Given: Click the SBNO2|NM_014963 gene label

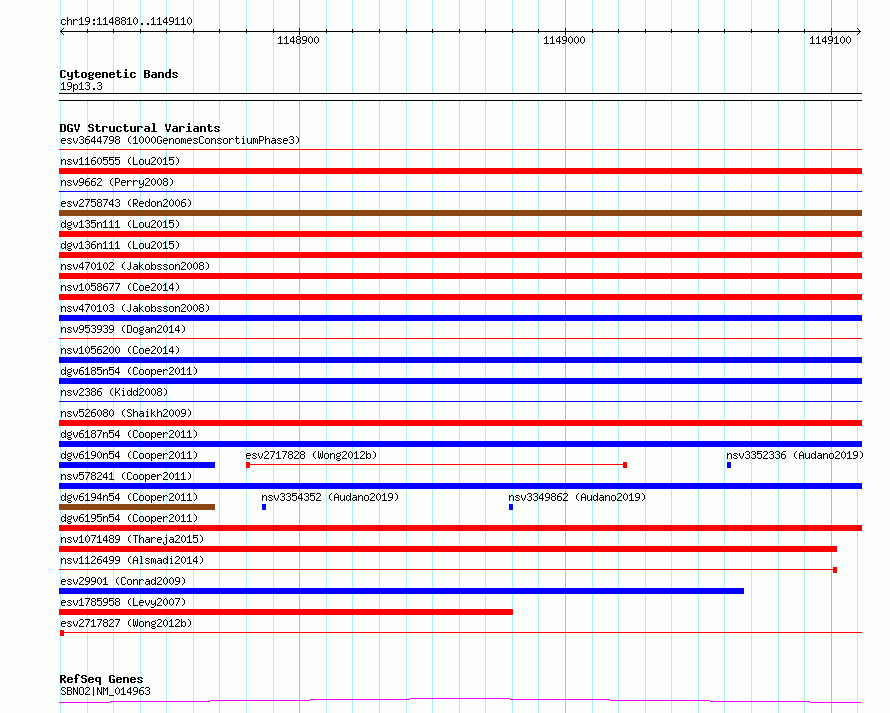Looking at the screenshot, I should (105, 691).
